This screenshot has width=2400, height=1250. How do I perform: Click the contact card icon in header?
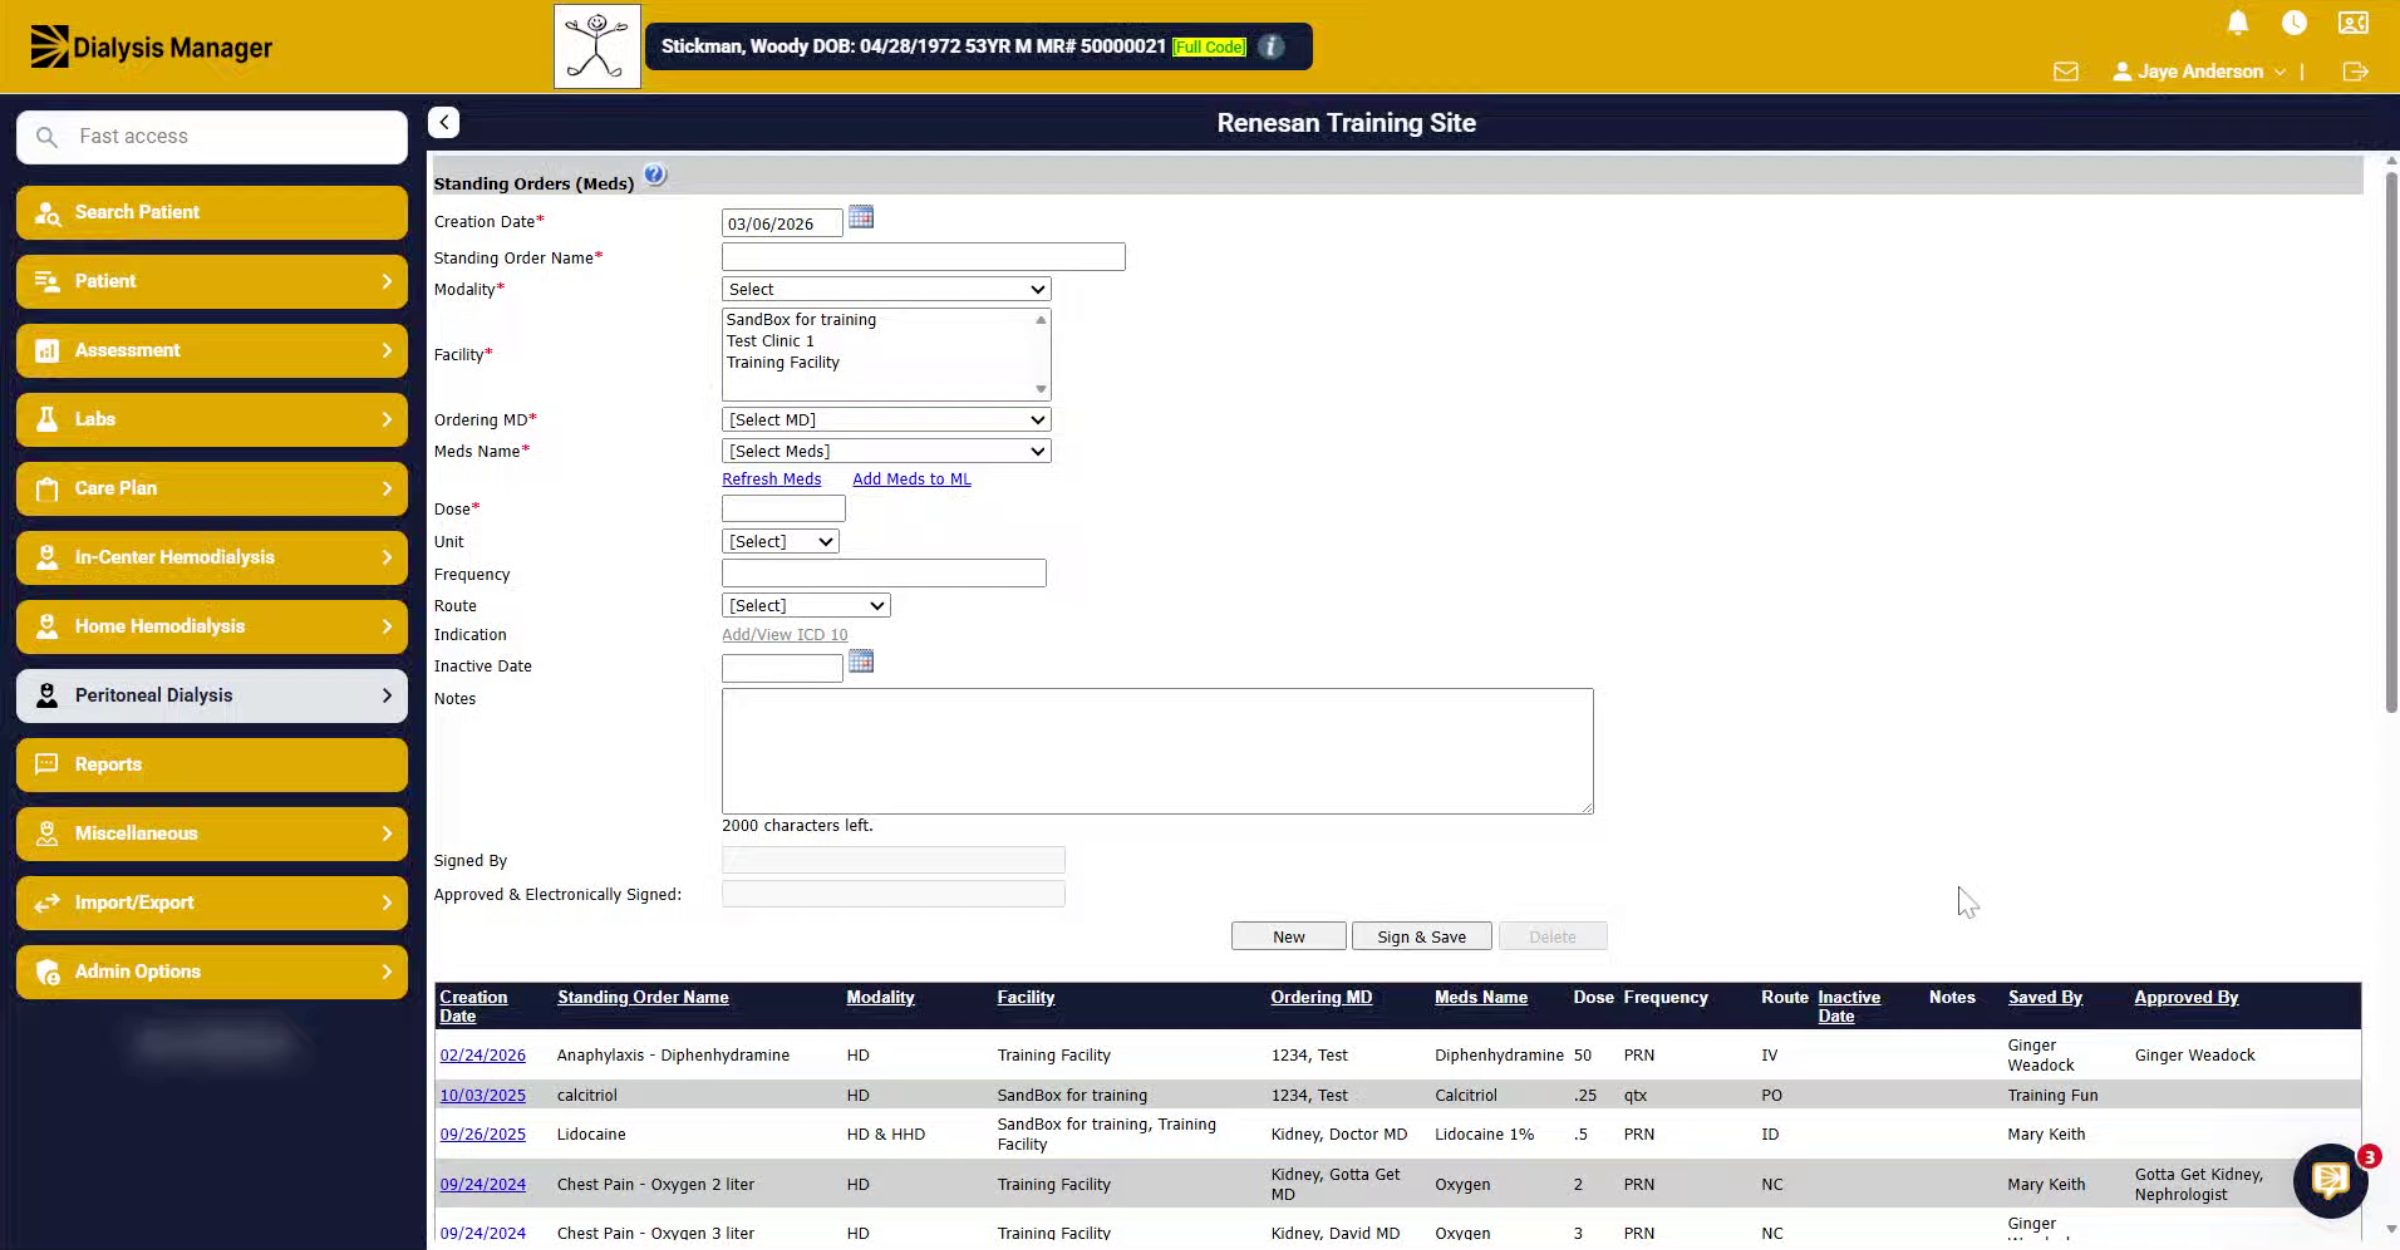coord(2353,23)
